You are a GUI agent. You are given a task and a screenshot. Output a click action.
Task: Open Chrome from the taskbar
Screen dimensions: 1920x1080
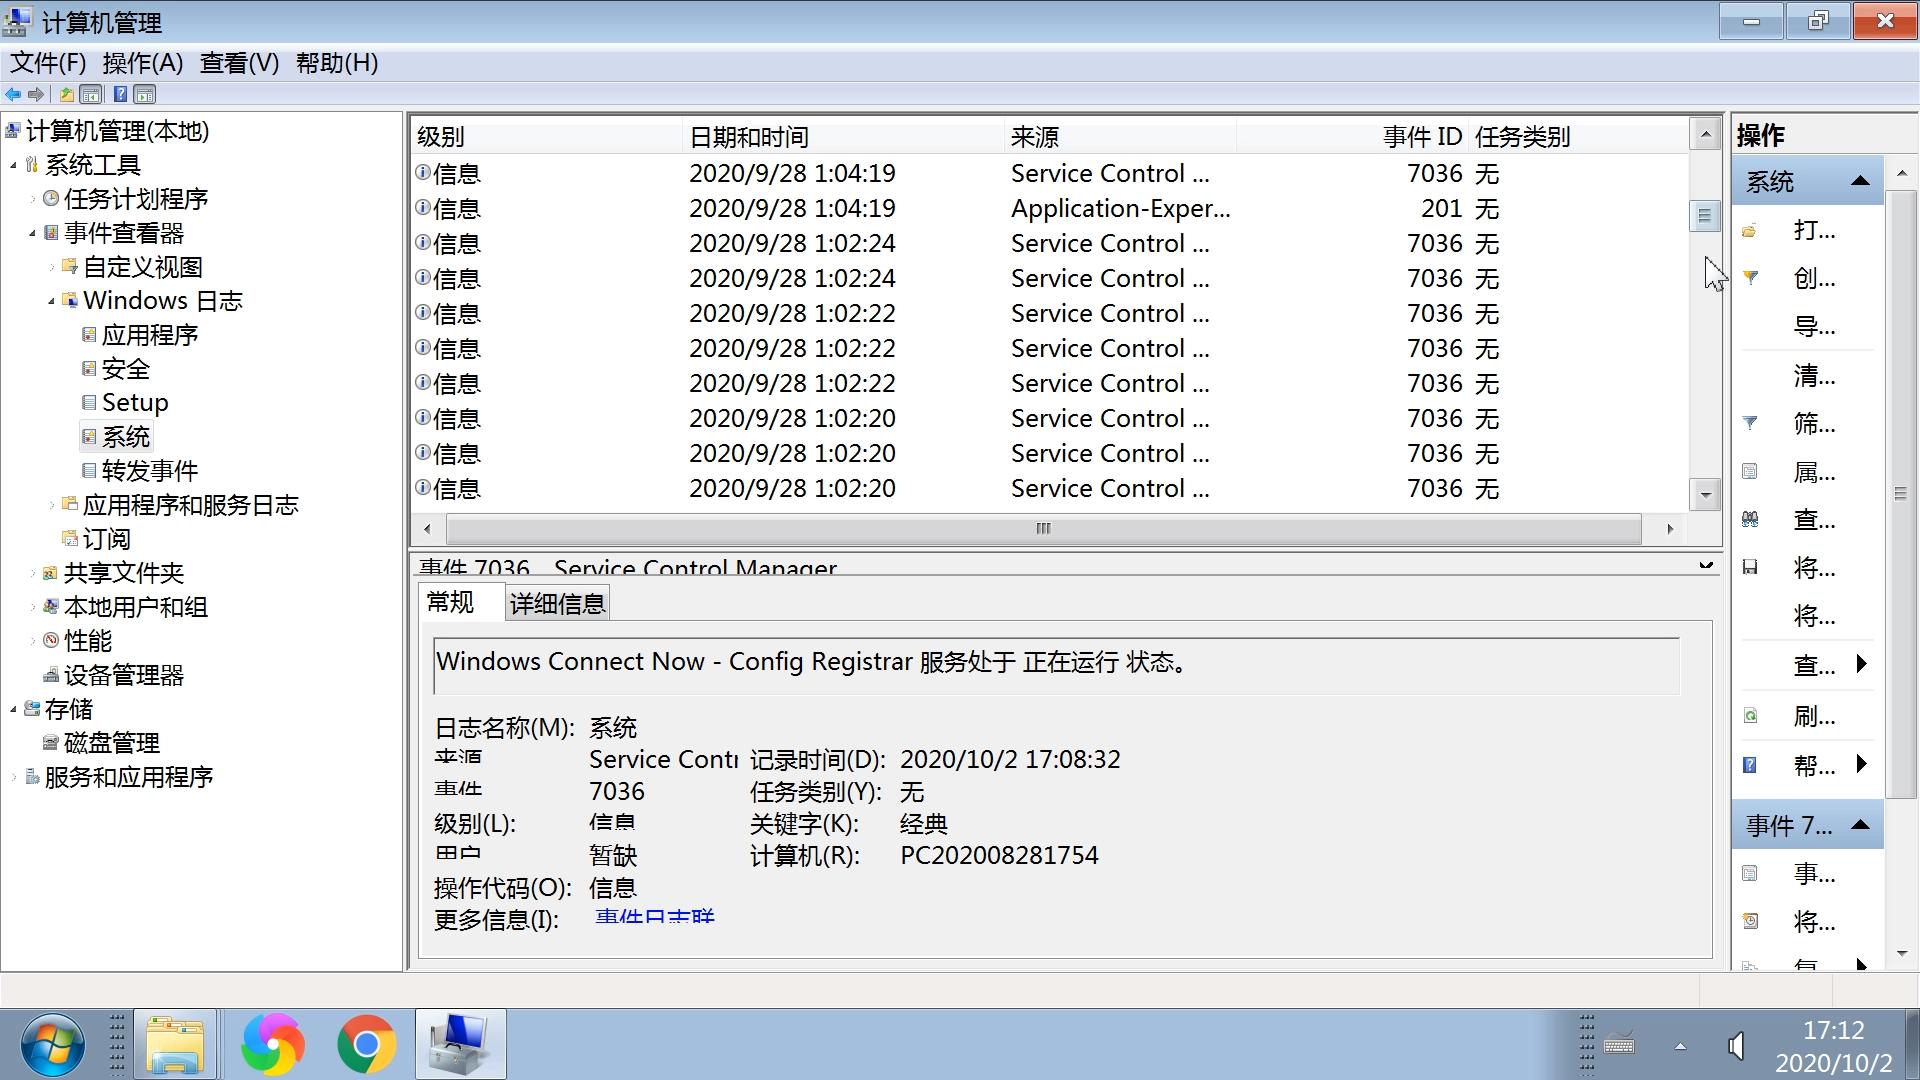click(x=366, y=1044)
